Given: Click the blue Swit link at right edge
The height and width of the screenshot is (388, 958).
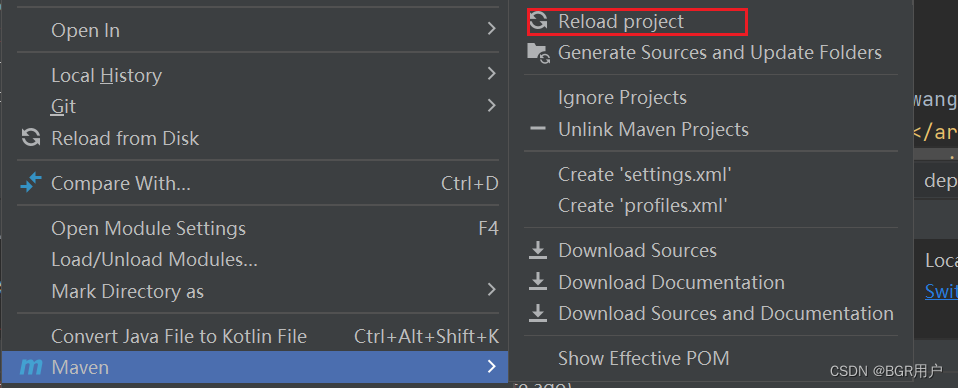Looking at the screenshot, I should pos(941,291).
